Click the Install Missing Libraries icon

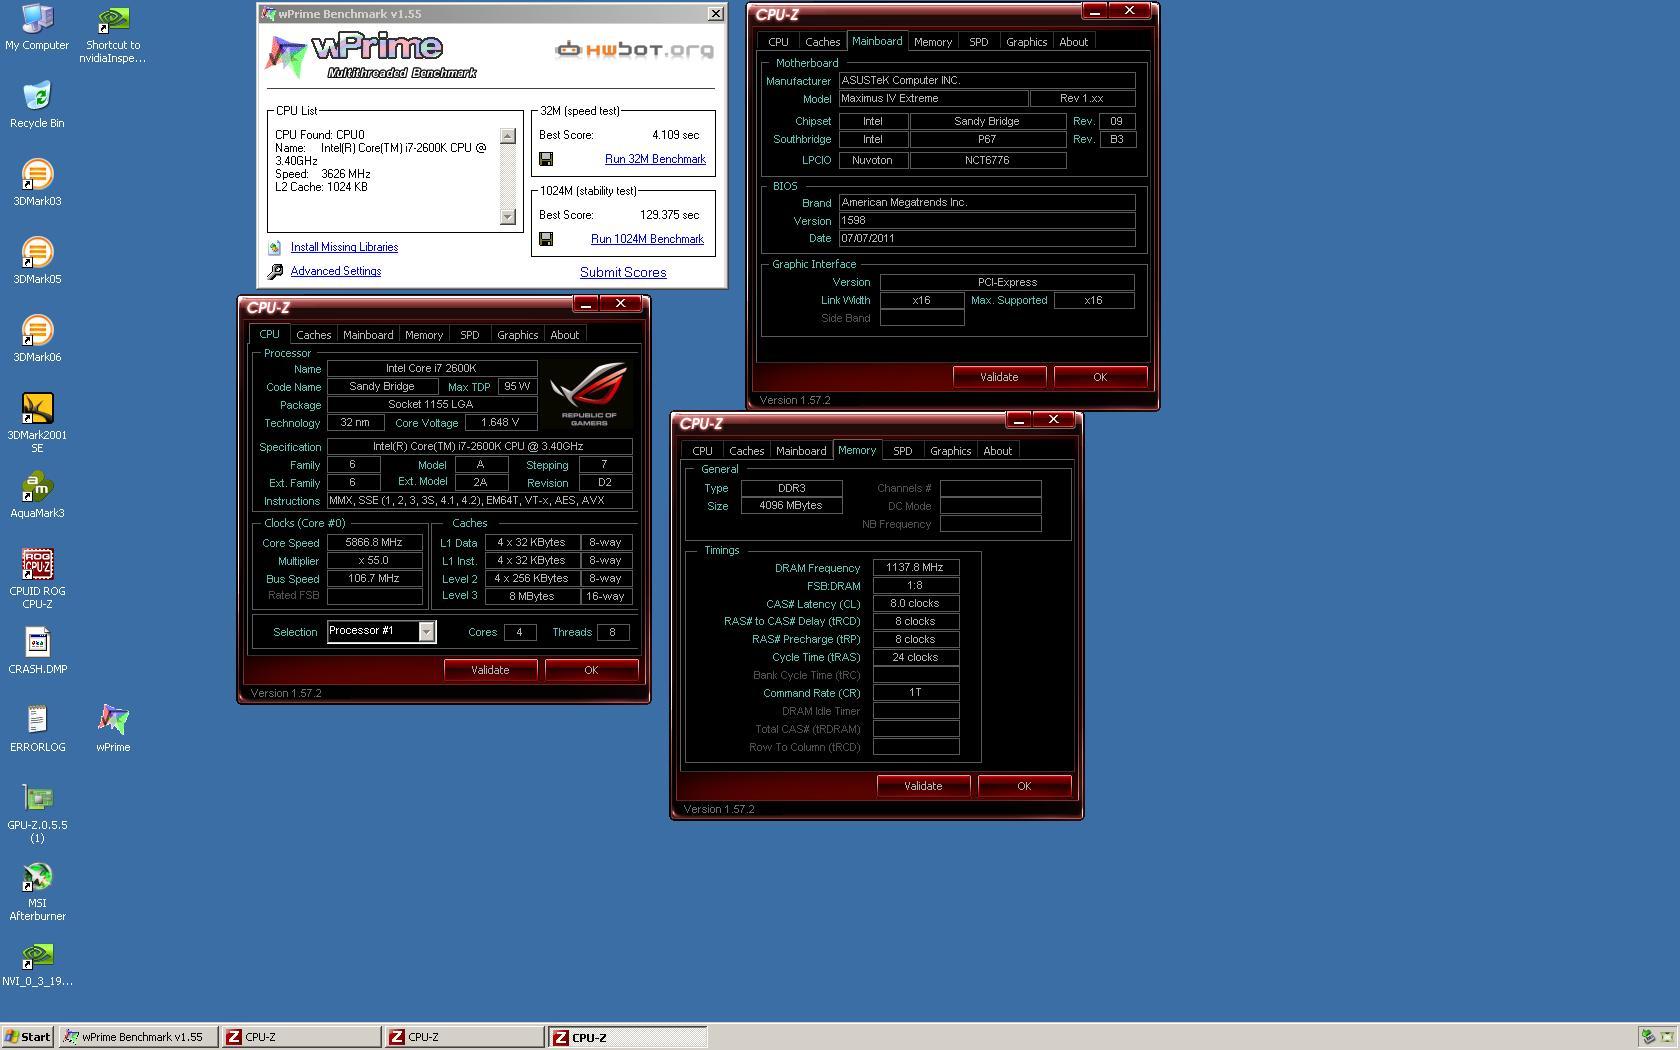click(275, 247)
